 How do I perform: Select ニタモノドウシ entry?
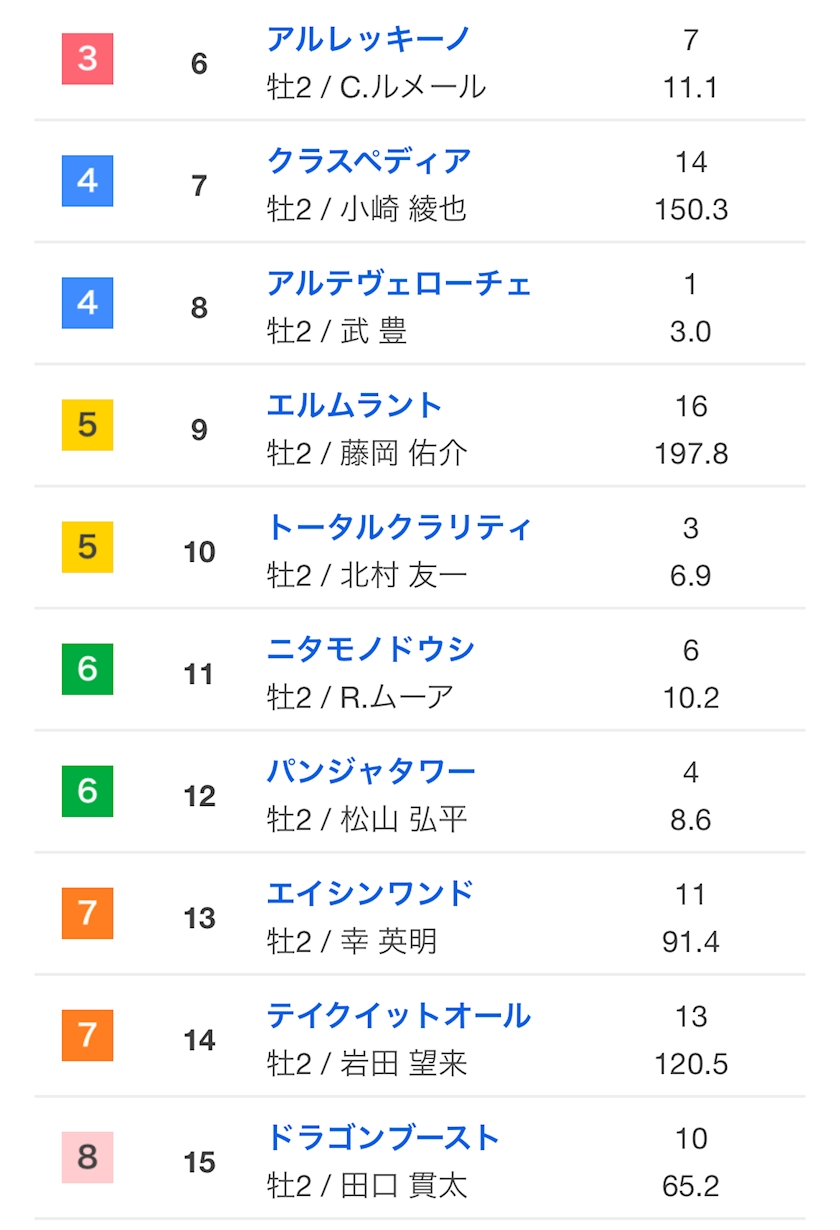(370, 649)
